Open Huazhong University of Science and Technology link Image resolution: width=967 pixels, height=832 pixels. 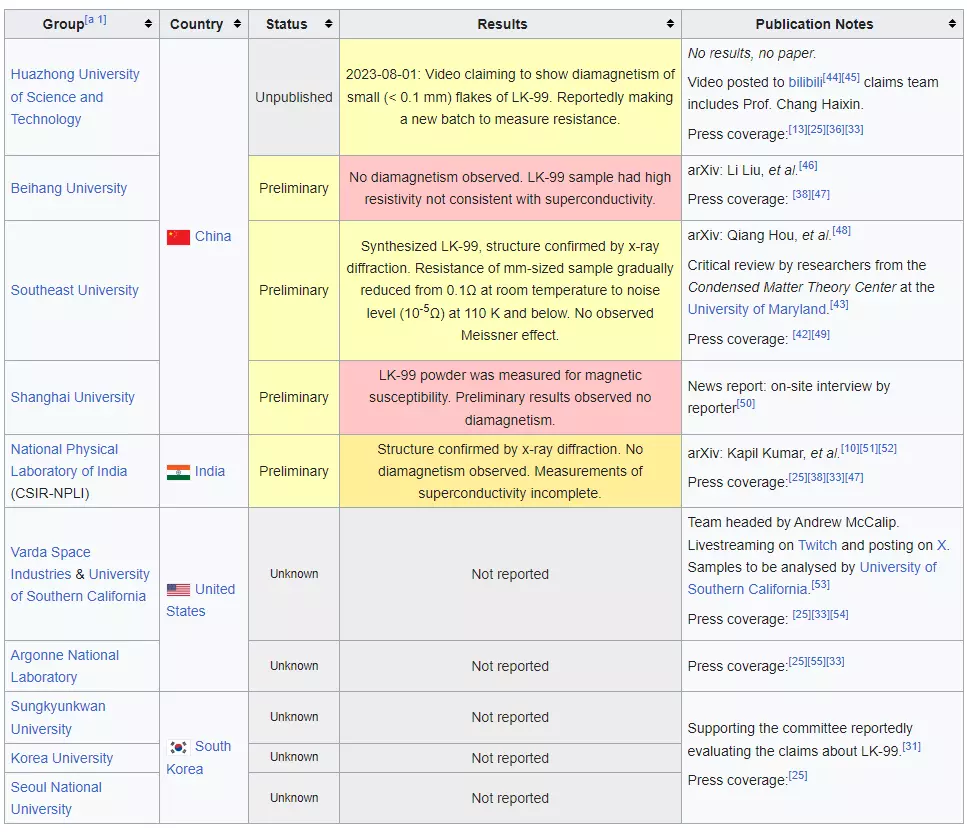coord(74,97)
